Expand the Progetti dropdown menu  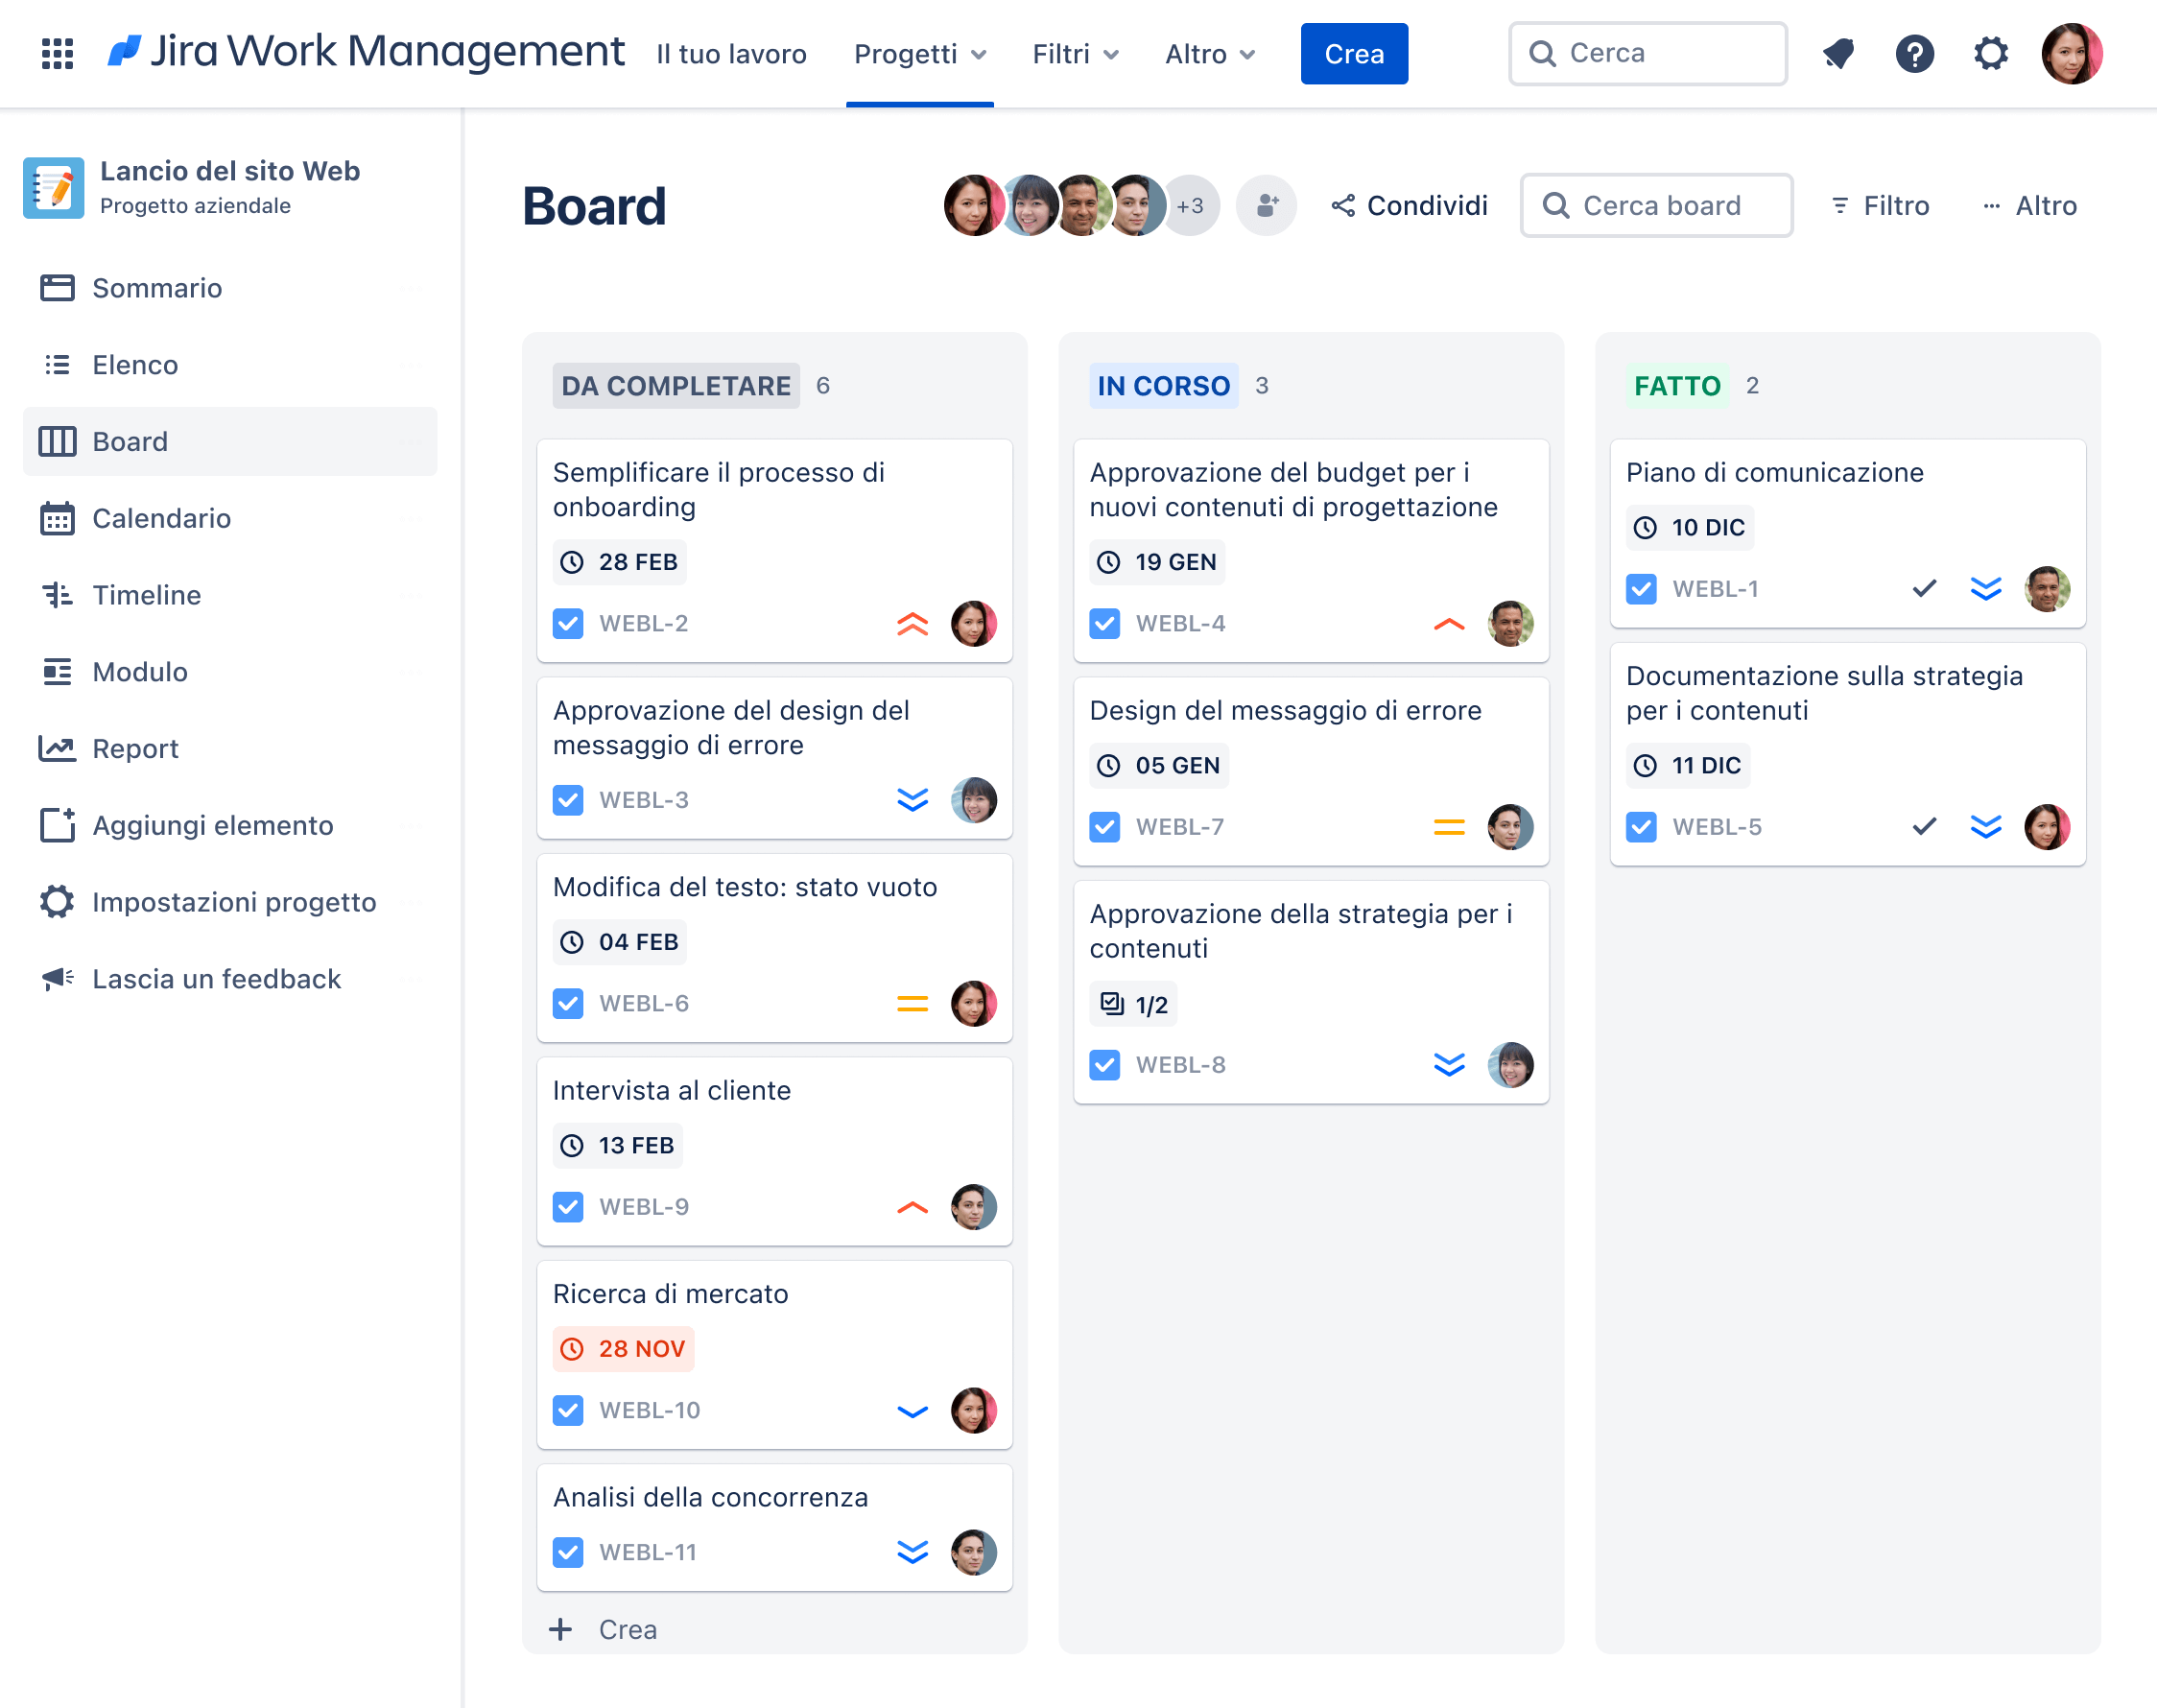(920, 54)
